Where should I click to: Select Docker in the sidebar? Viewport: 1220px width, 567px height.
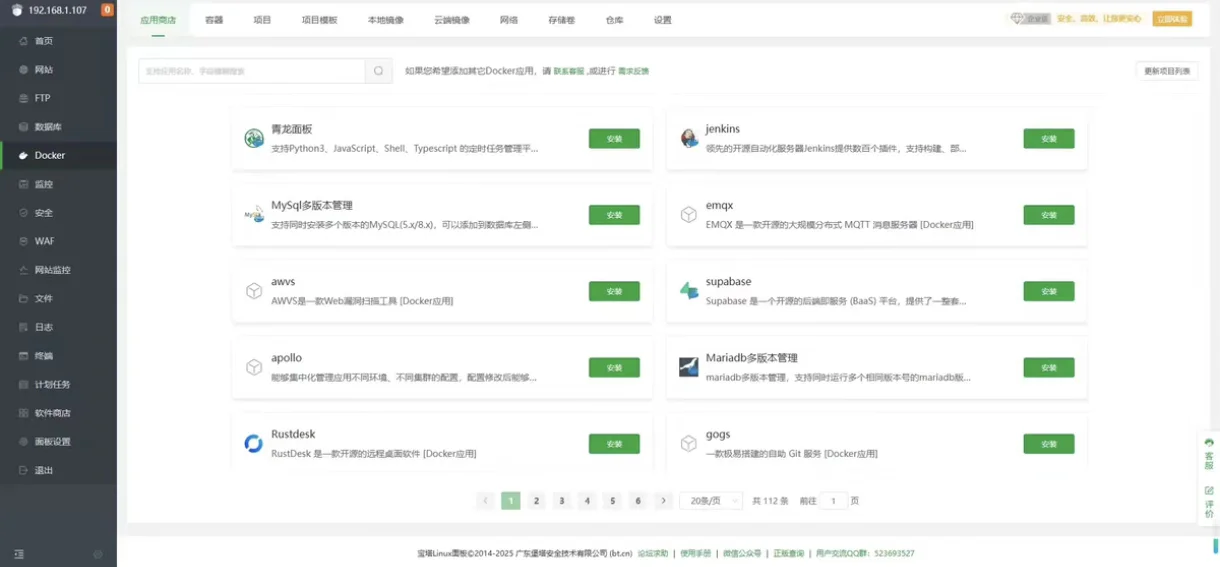58,155
